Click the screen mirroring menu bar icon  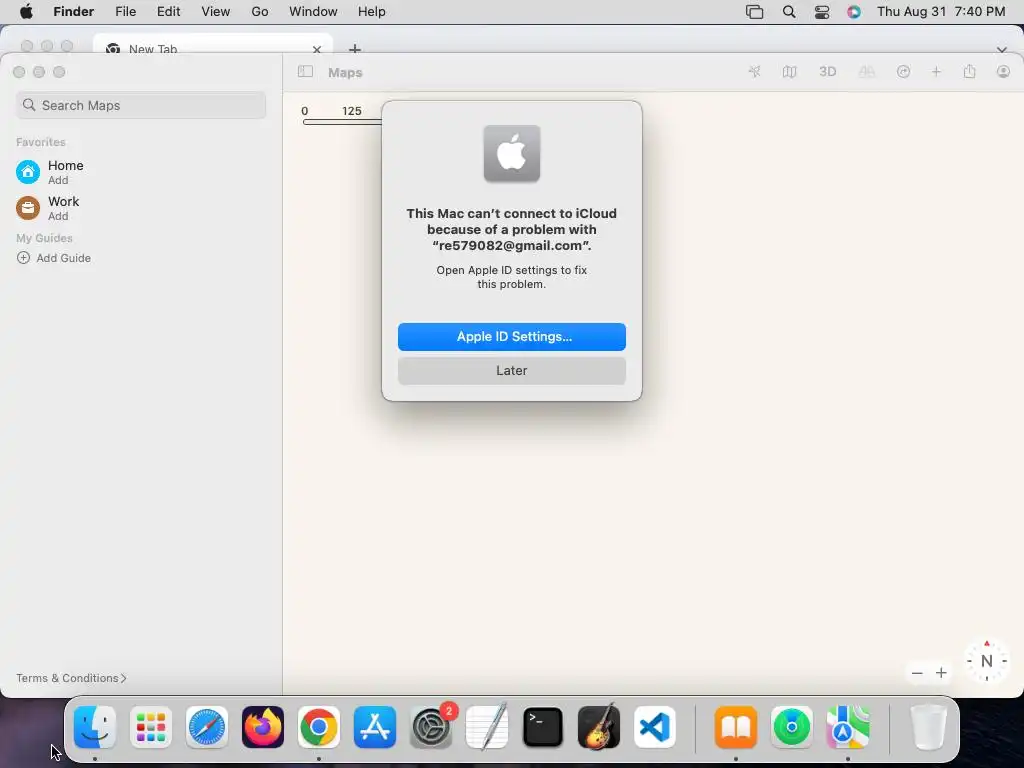(x=754, y=12)
